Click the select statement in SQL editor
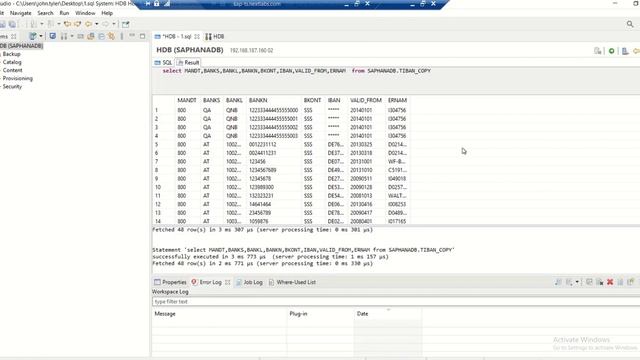 pos(296,71)
